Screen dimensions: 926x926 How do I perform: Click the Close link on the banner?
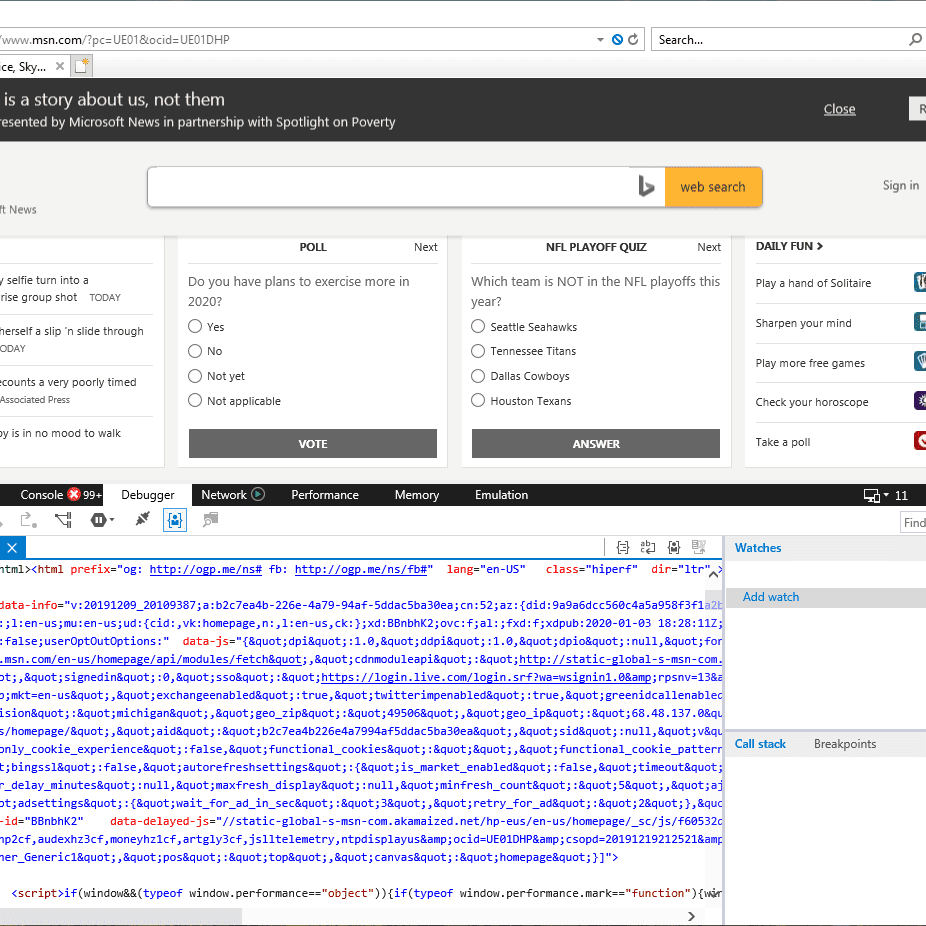[x=839, y=109]
